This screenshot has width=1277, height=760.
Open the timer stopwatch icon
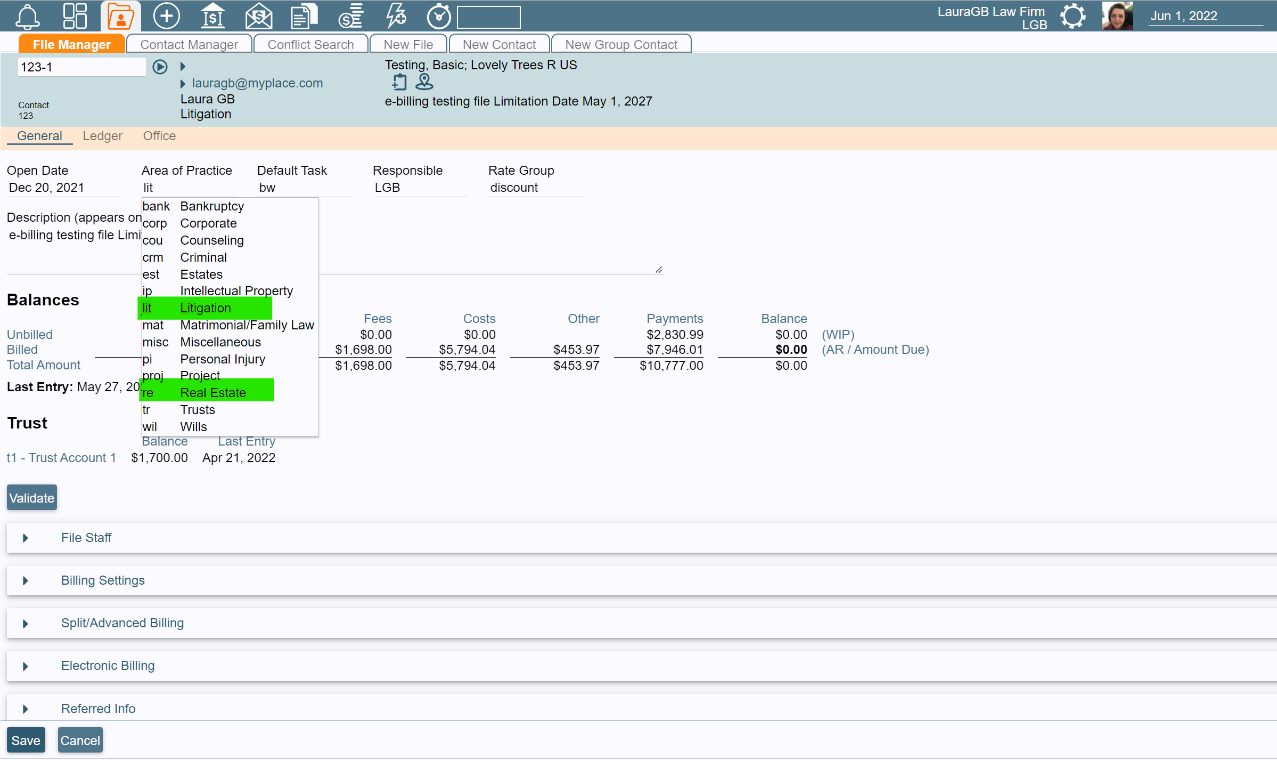click(438, 16)
